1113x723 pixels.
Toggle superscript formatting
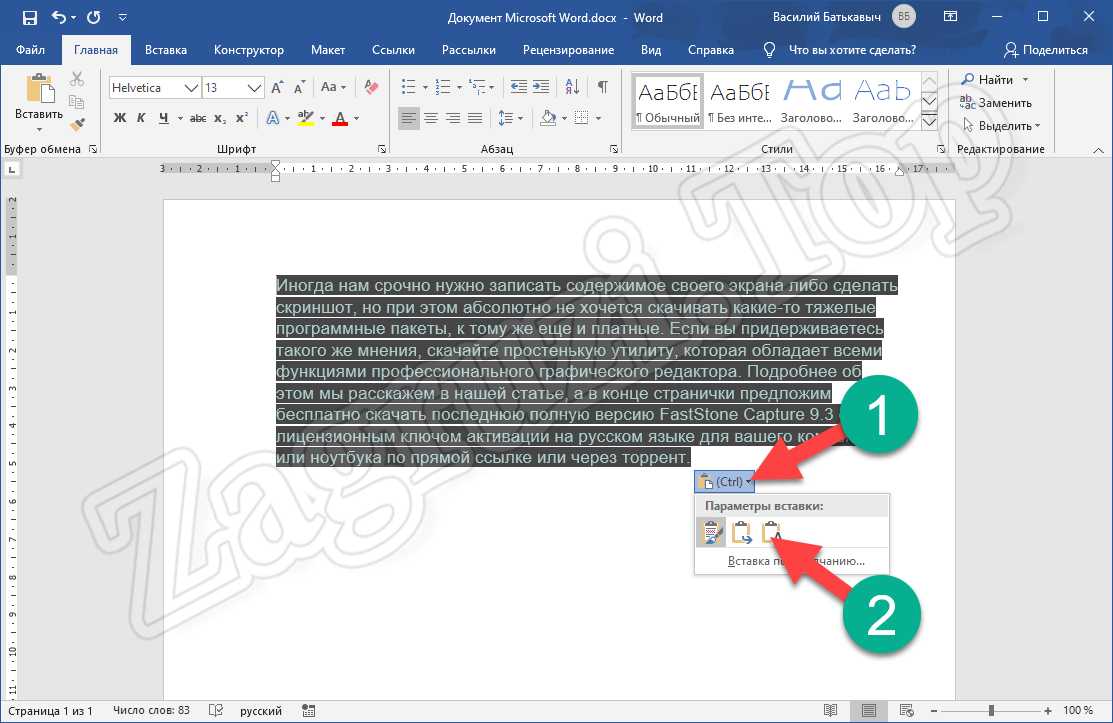click(x=242, y=118)
